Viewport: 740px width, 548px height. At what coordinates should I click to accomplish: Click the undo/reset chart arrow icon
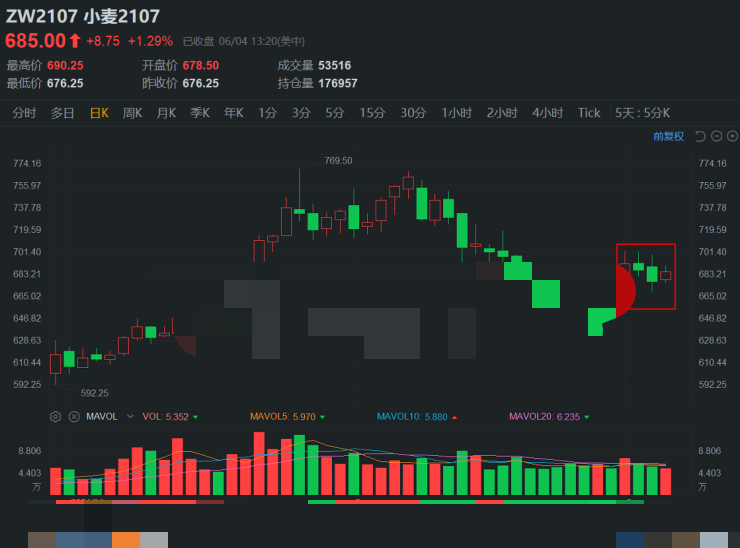(x=700, y=136)
